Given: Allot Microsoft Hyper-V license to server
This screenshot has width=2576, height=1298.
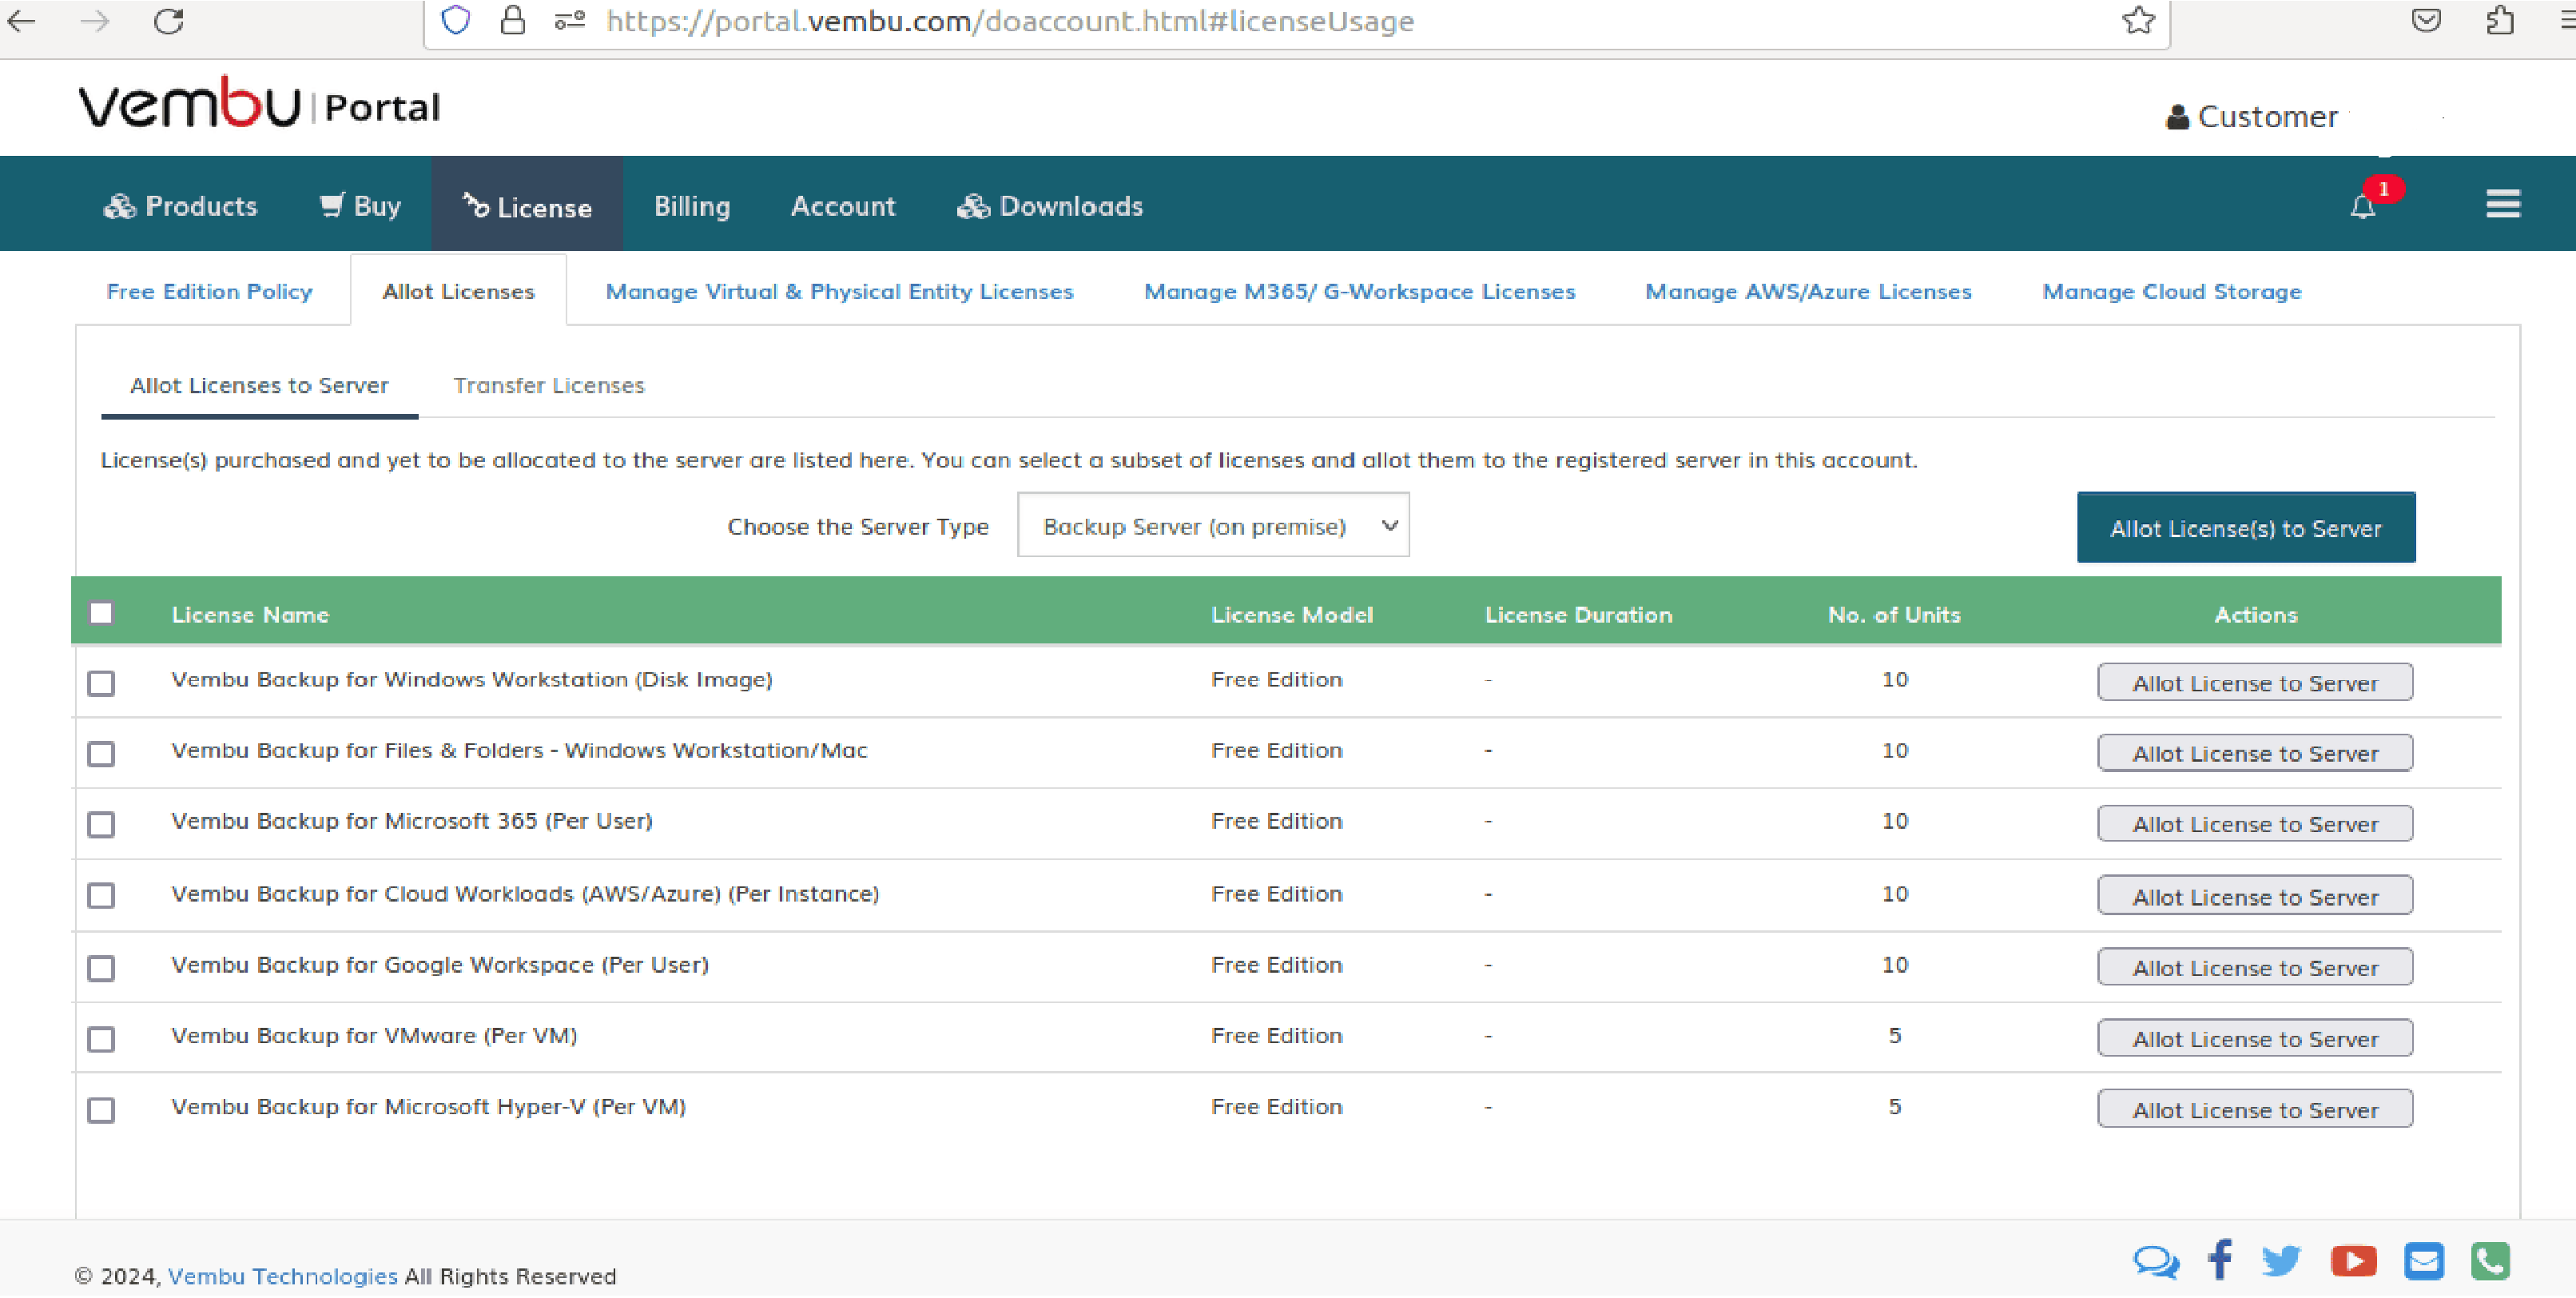Looking at the screenshot, I should pos(2255,1109).
